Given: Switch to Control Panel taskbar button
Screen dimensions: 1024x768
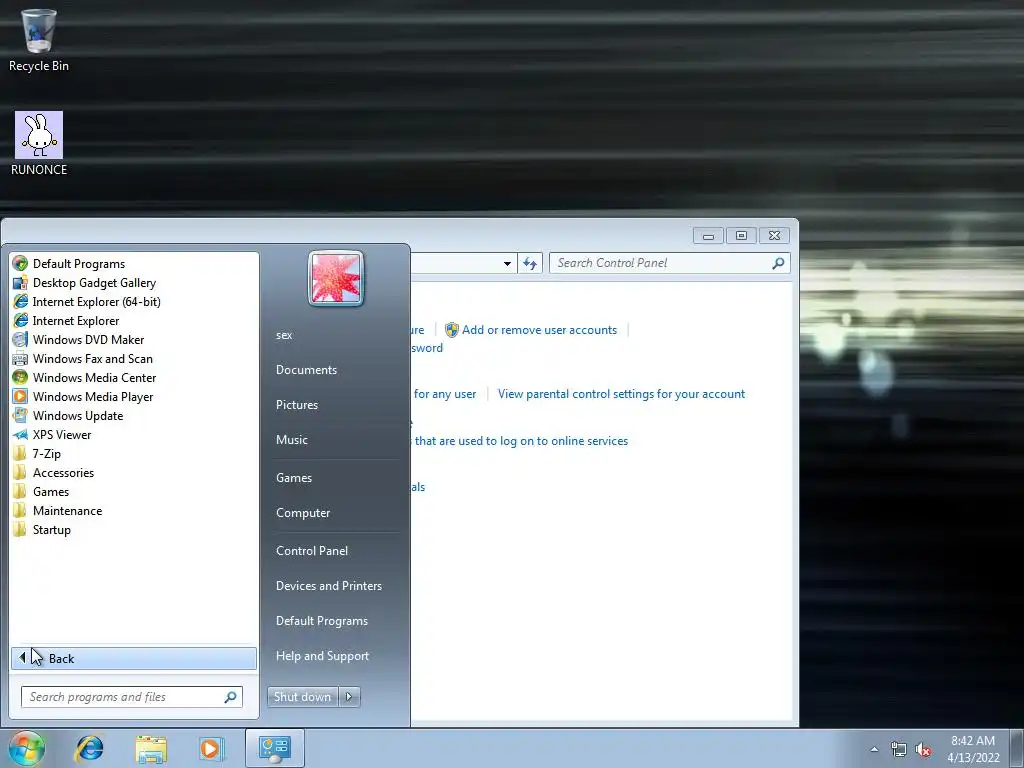Looking at the screenshot, I should pos(274,748).
